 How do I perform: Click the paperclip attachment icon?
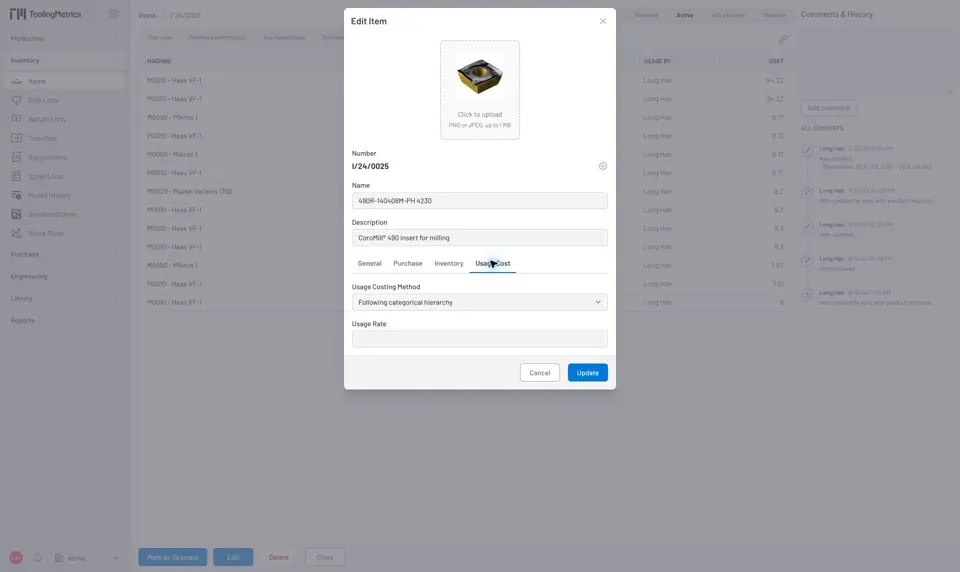(x=782, y=39)
